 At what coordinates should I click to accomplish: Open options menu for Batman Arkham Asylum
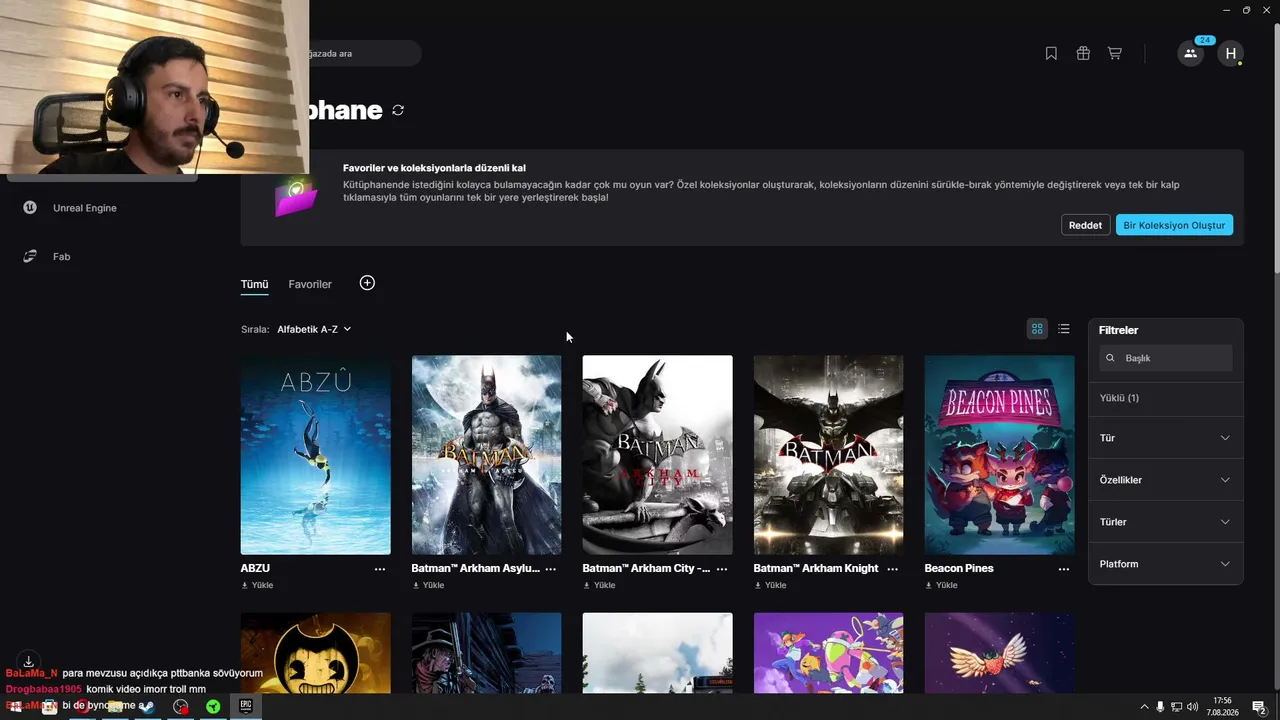(551, 569)
